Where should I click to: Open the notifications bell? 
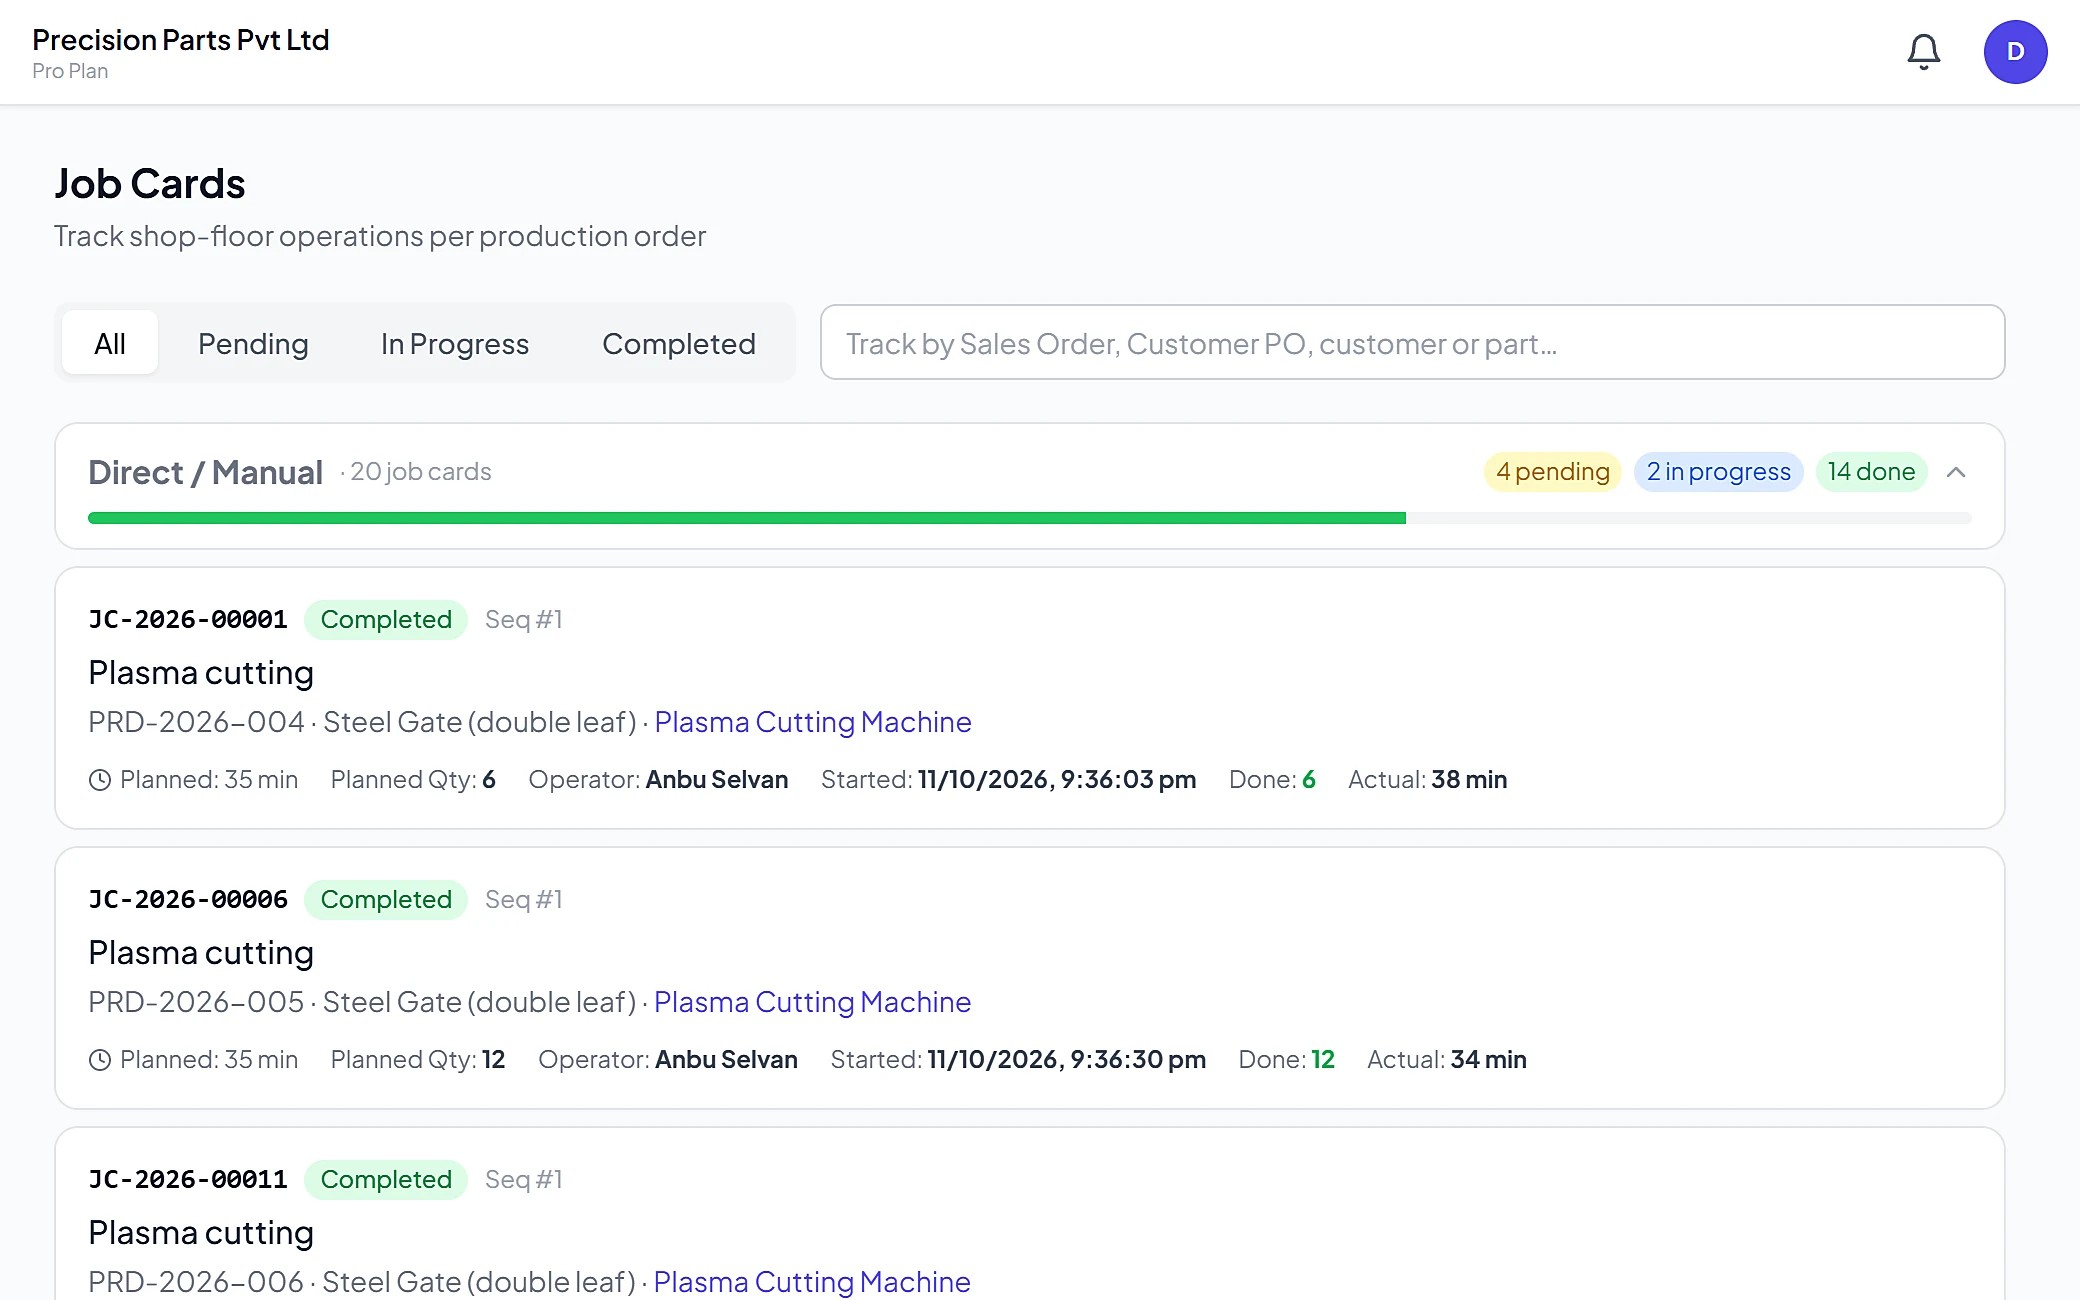pyautogui.click(x=1923, y=52)
